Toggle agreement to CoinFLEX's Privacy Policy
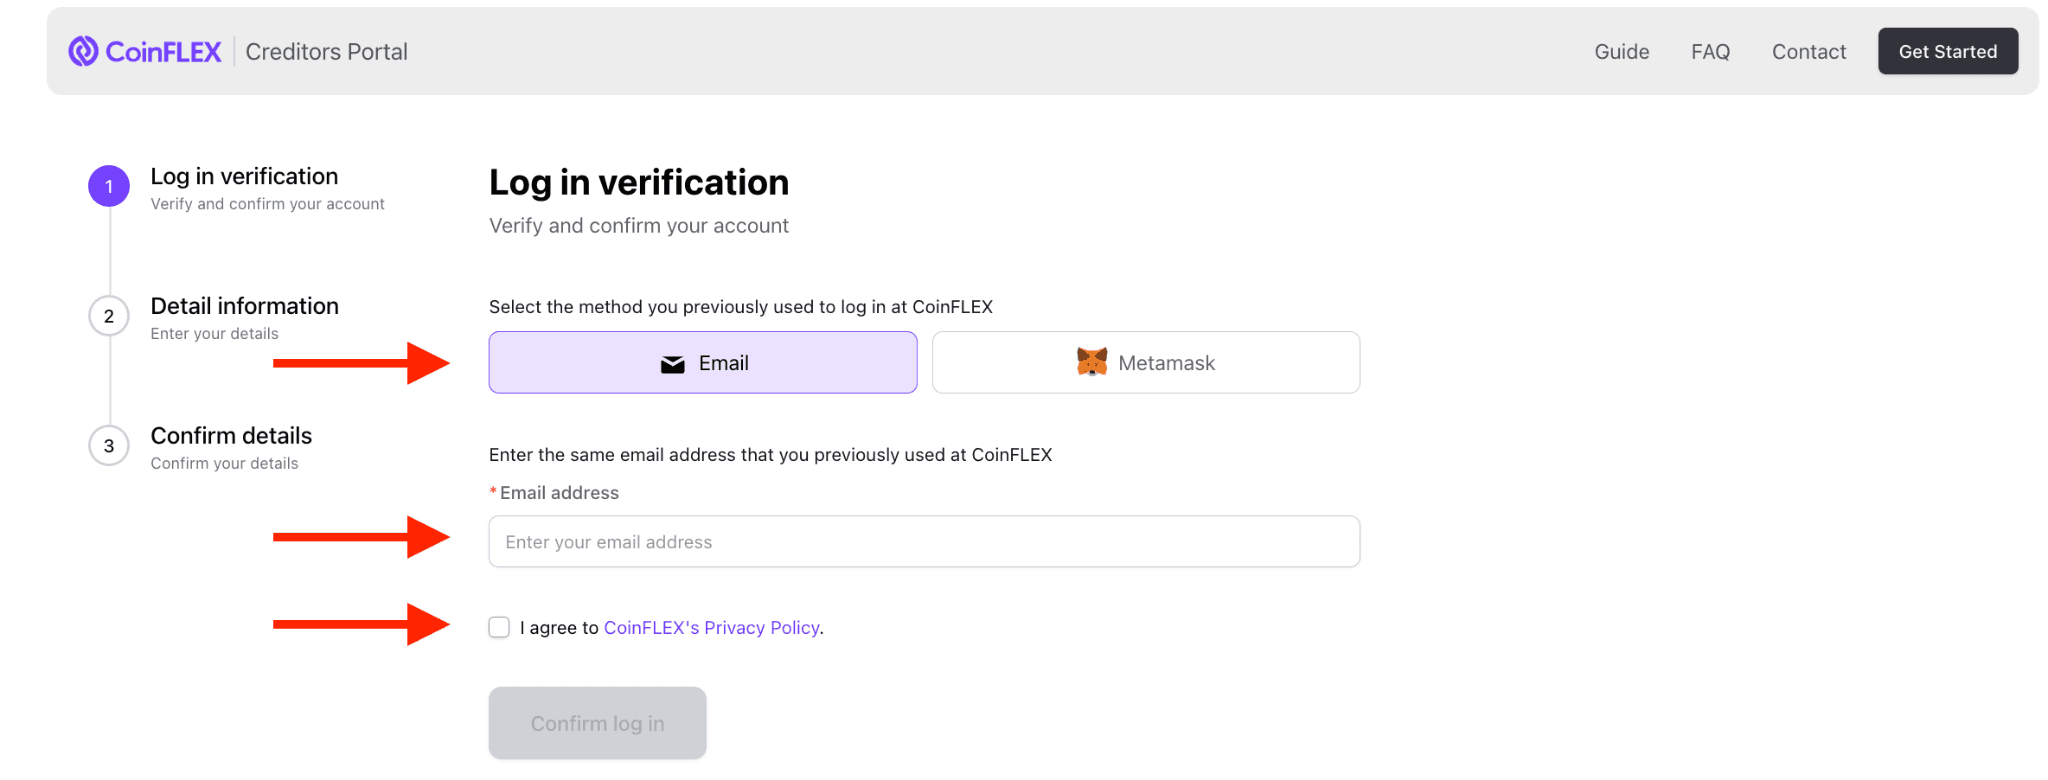 click(x=499, y=627)
